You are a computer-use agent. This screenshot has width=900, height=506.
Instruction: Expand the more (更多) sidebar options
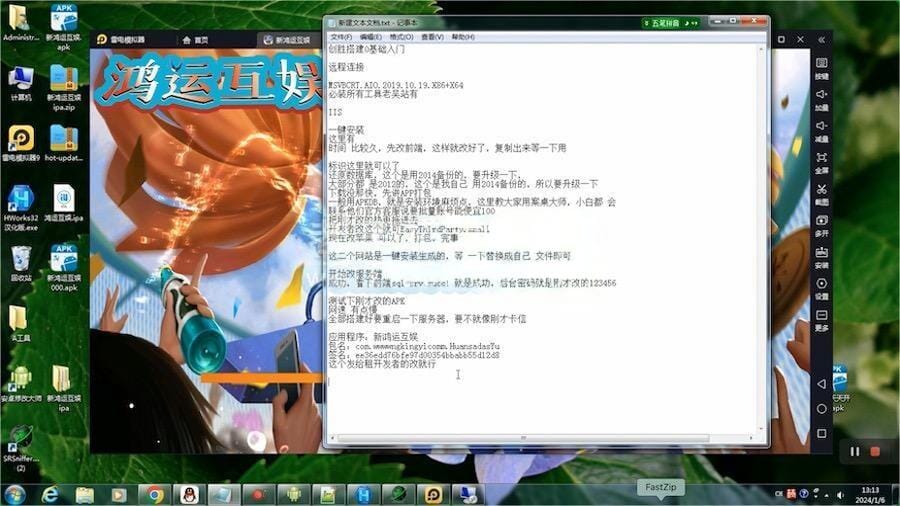click(x=821, y=321)
